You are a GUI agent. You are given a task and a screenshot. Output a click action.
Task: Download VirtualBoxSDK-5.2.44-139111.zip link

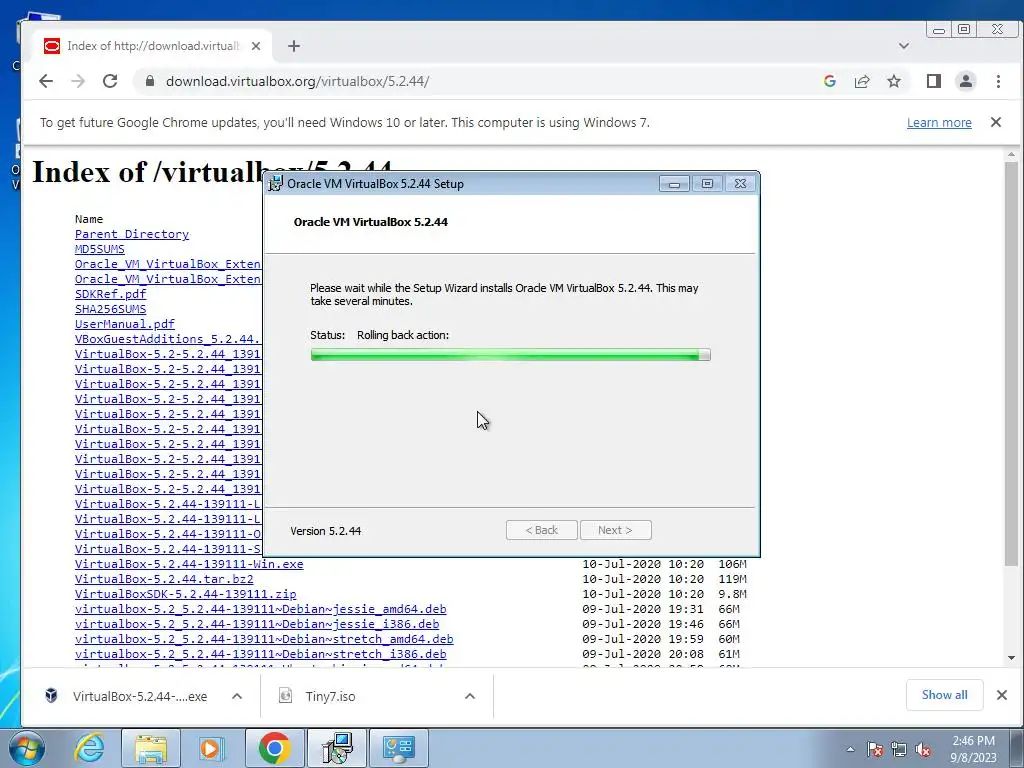click(185, 594)
